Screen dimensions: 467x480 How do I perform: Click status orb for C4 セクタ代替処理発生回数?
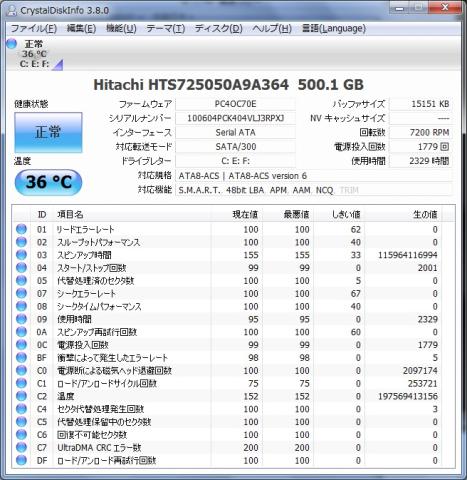21,409
